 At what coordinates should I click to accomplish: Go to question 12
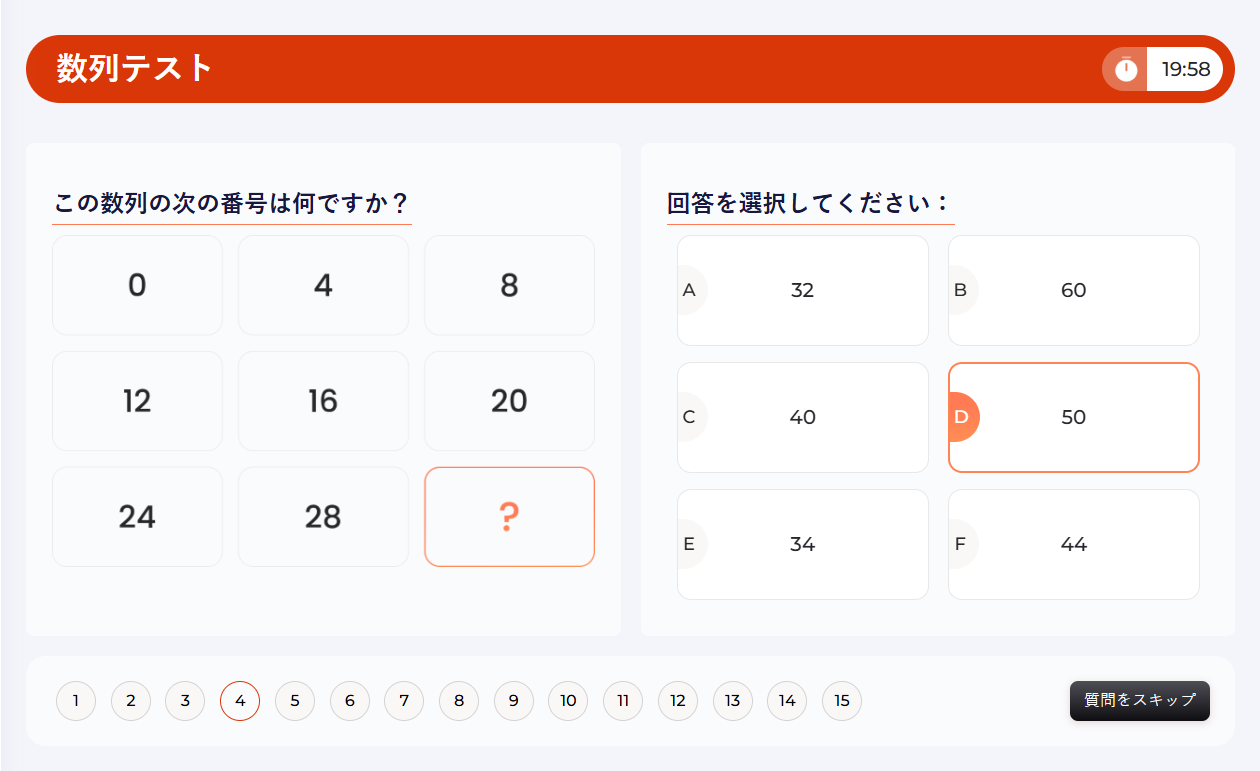(x=678, y=701)
